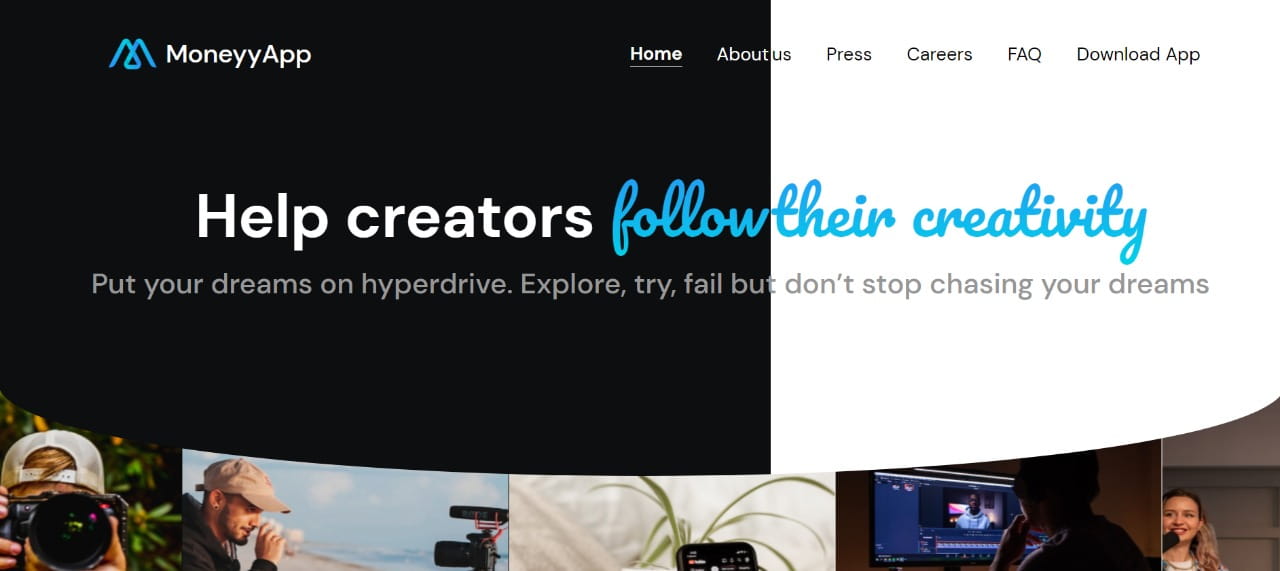Go to the About us page
Image resolution: width=1280 pixels, height=571 pixels.
(754, 54)
